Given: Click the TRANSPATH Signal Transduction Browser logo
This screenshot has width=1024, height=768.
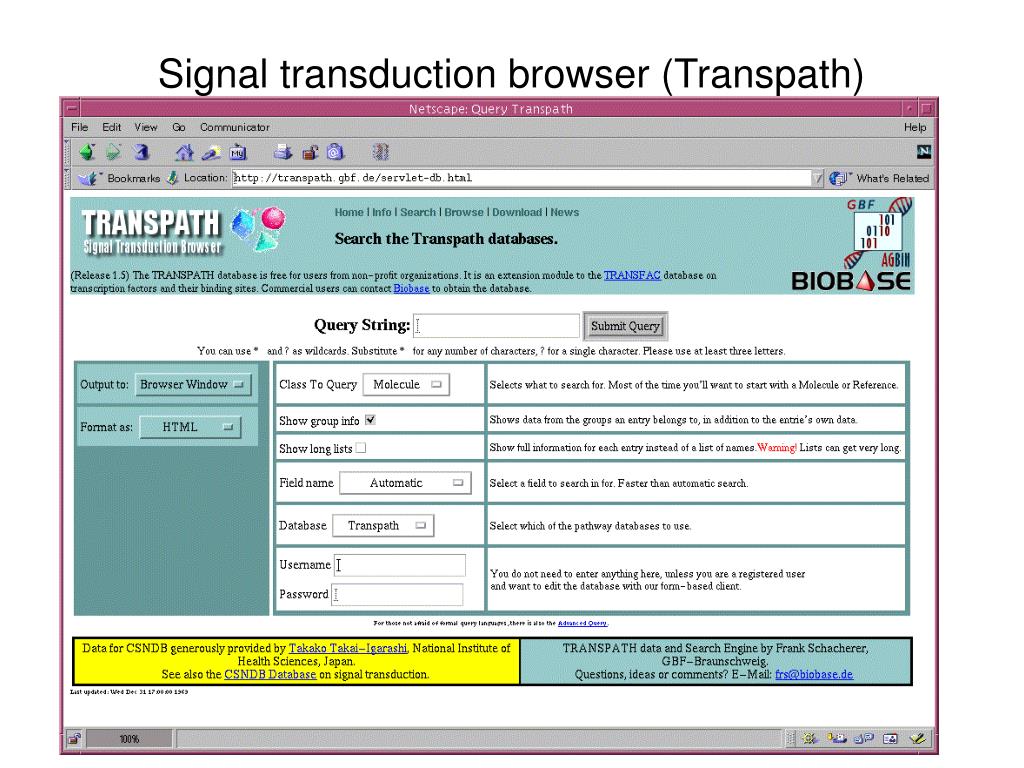Looking at the screenshot, I should coord(183,231).
